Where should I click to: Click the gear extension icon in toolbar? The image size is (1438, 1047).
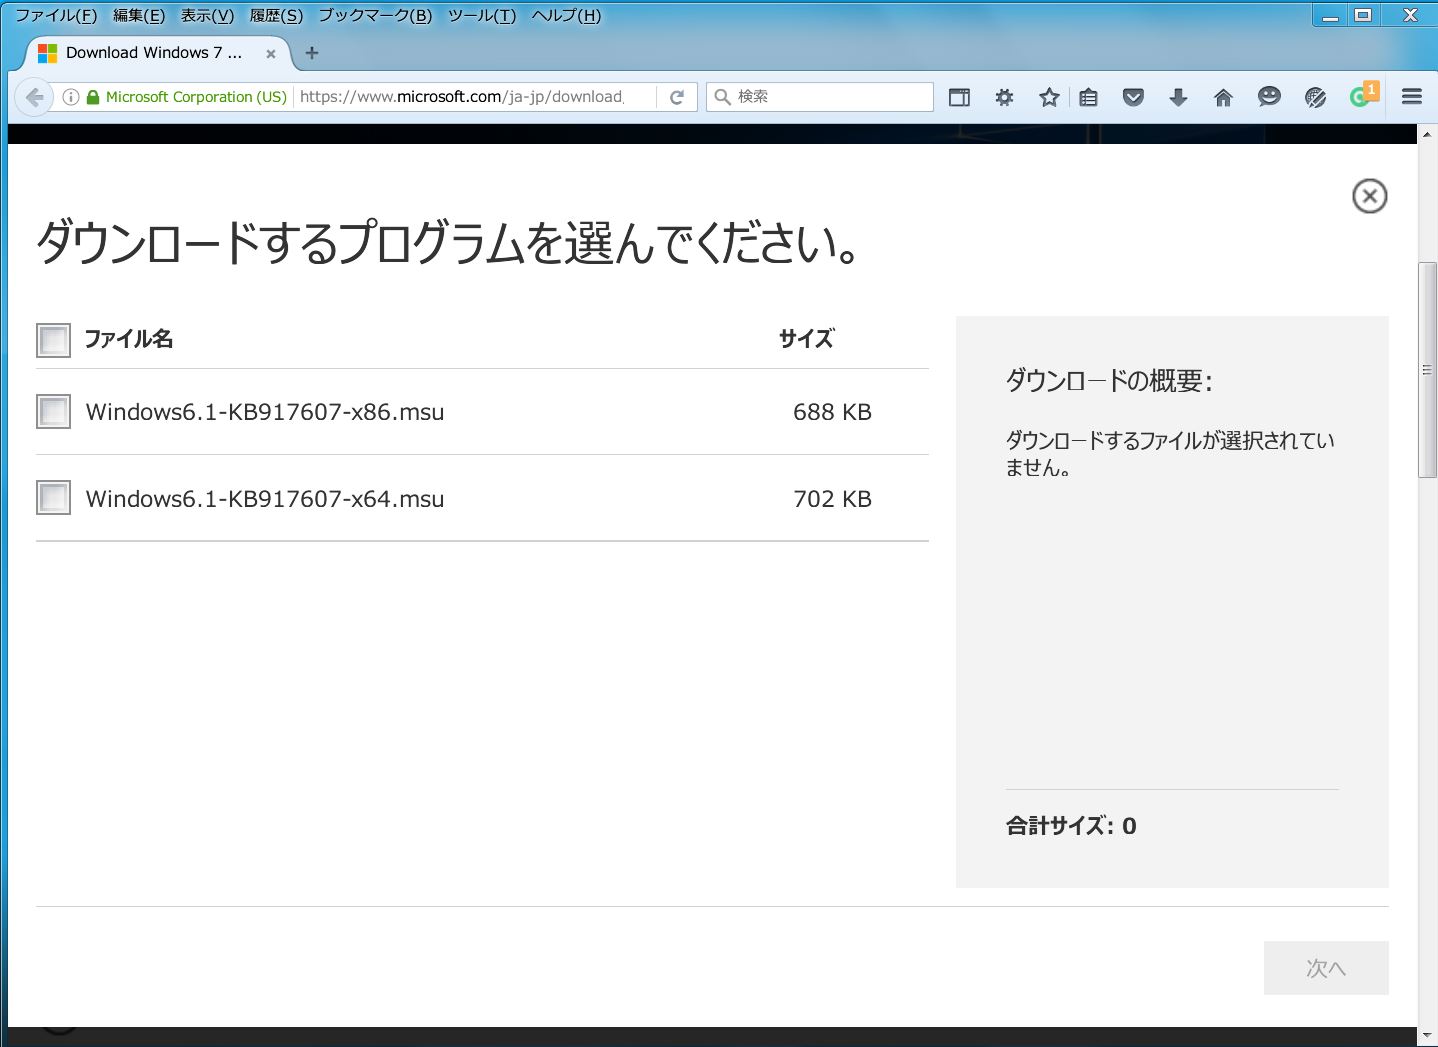point(1004,97)
